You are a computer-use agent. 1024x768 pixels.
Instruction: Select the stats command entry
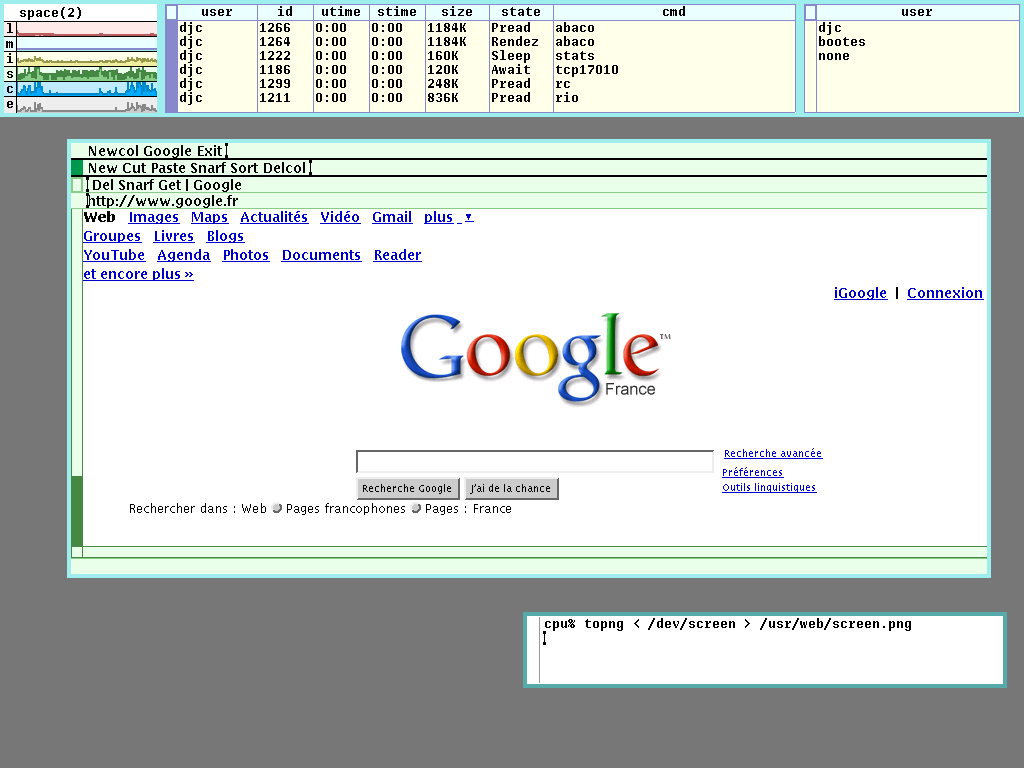(x=575, y=56)
